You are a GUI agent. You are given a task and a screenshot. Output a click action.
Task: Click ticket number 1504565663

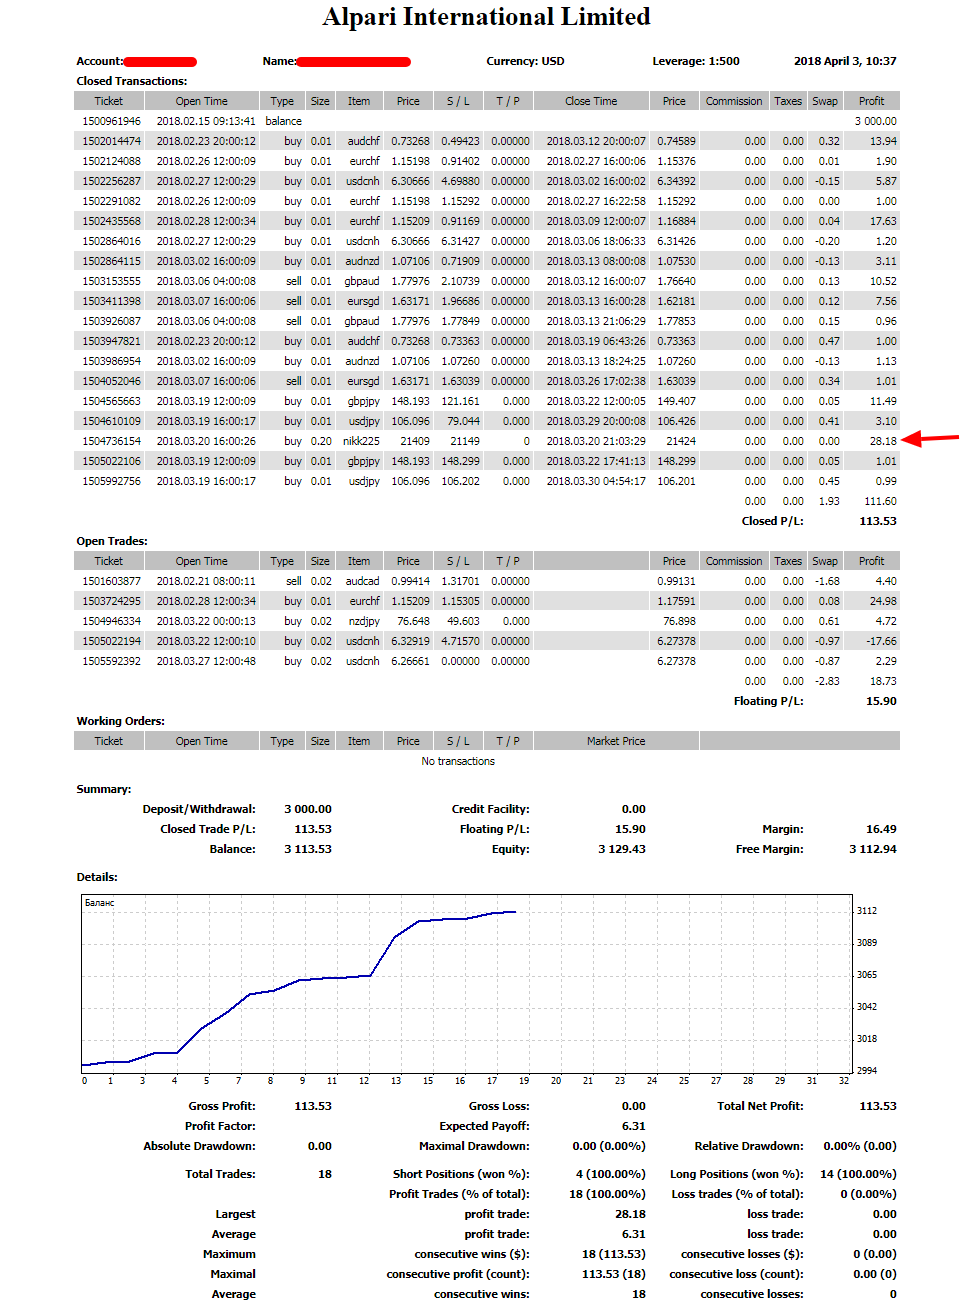pyautogui.click(x=112, y=401)
